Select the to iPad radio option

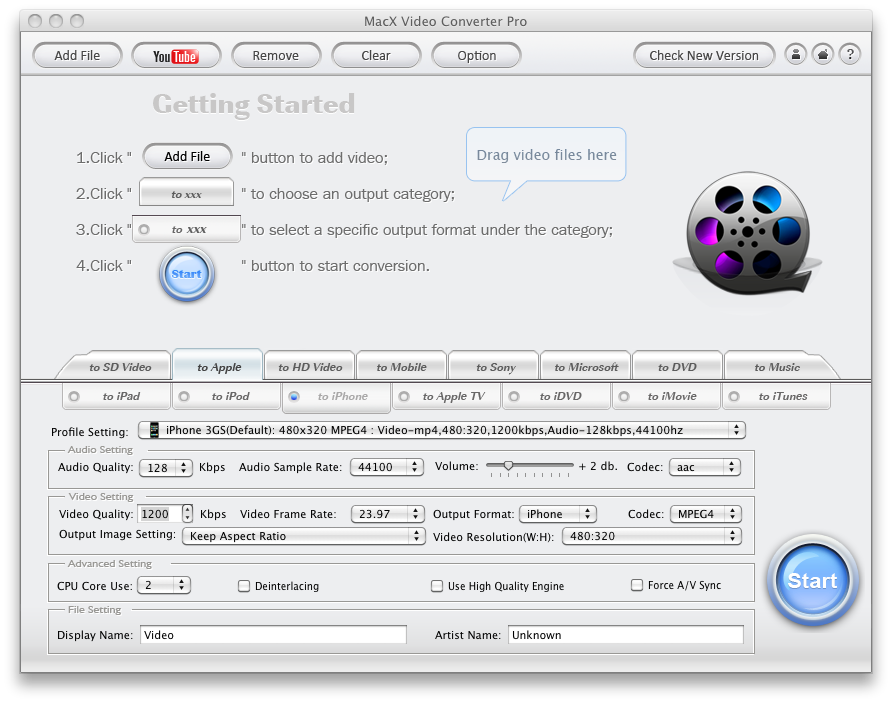74,396
